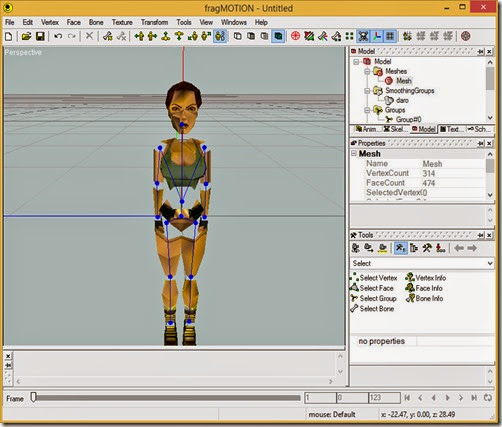502x427 pixels.
Task: Click the four green dots toolbar icon
Action: coord(349,36)
